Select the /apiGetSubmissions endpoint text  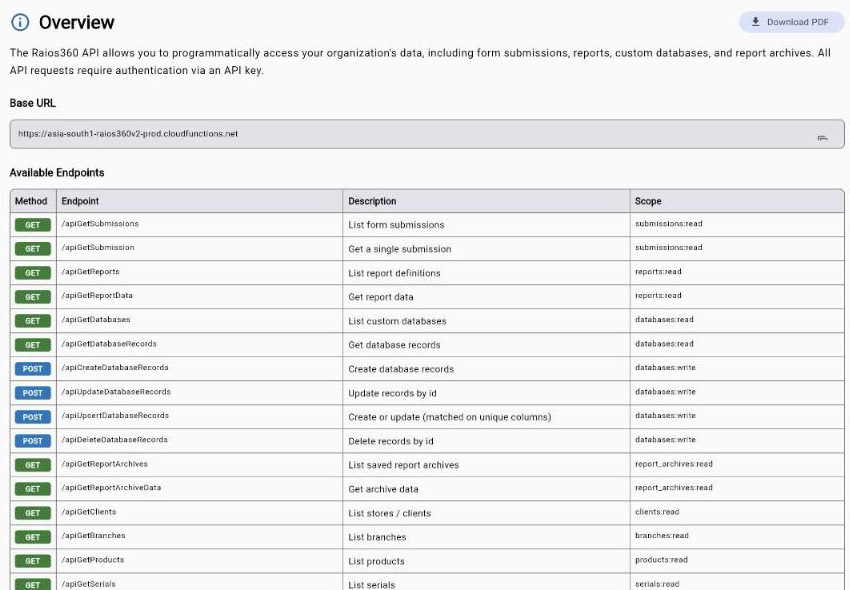(100, 223)
